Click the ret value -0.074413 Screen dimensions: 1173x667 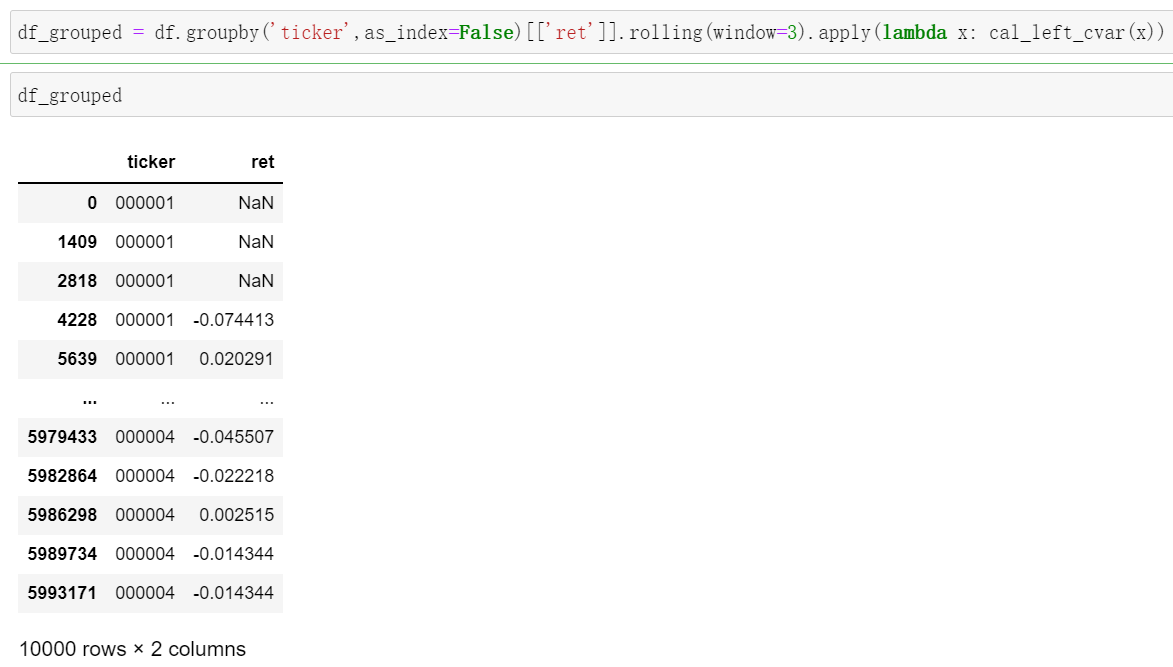[x=233, y=320]
